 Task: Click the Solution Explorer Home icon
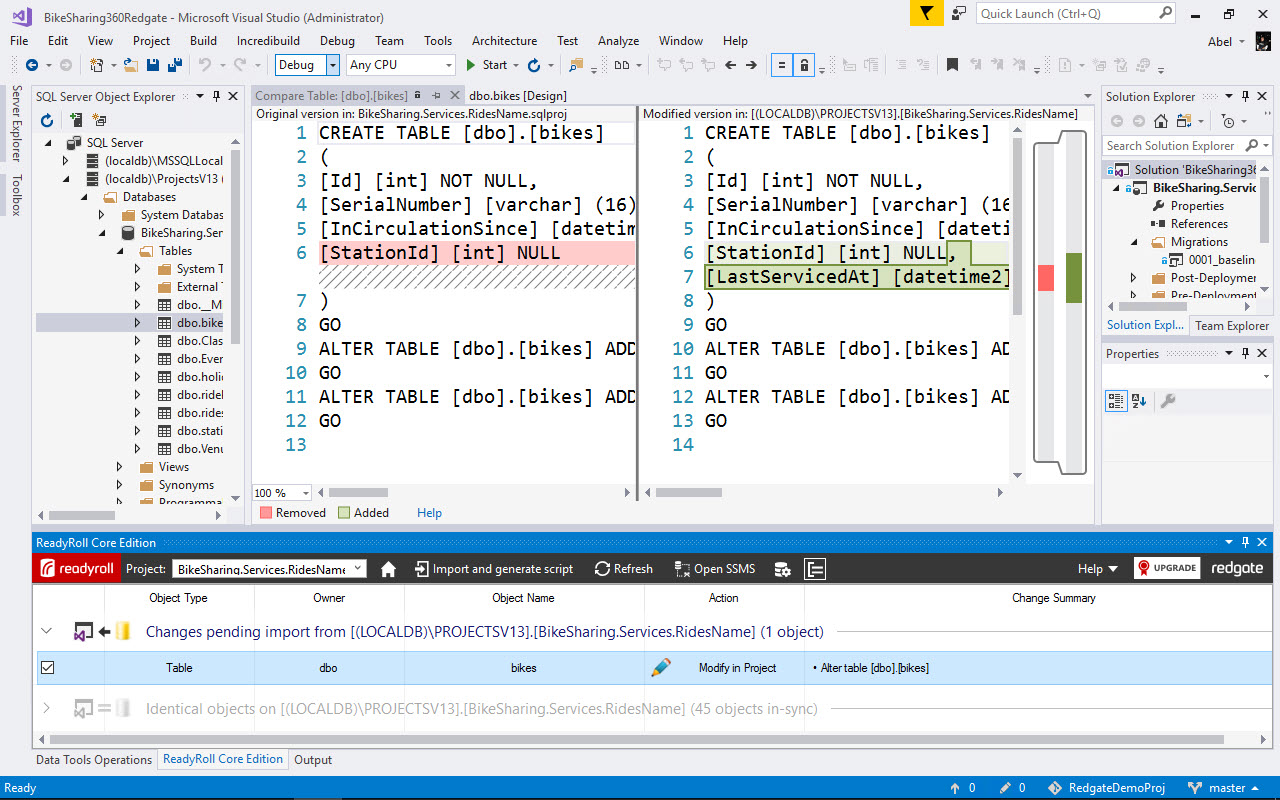[1160, 121]
